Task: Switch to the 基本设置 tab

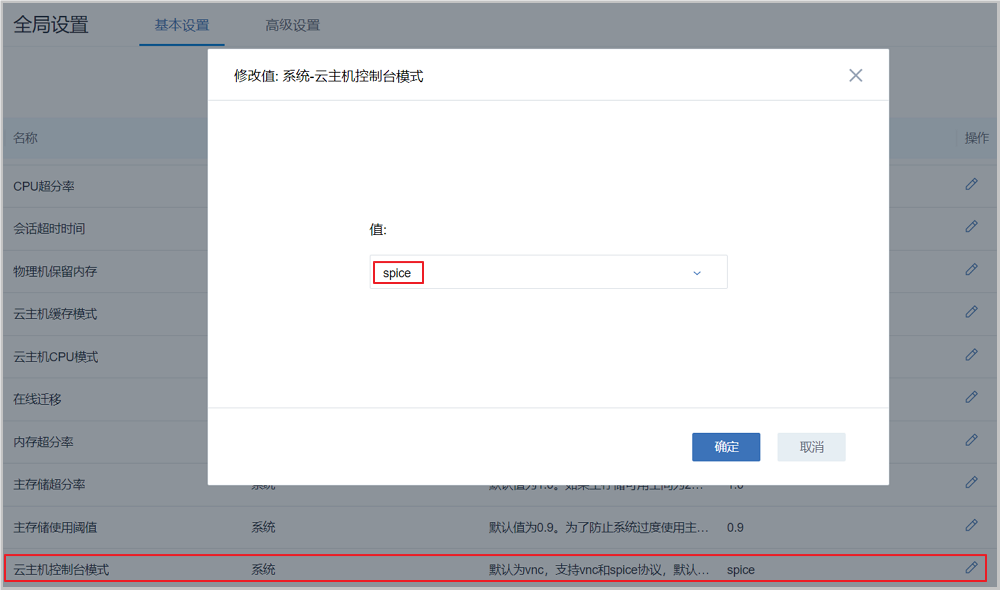Action: coord(182,26)
